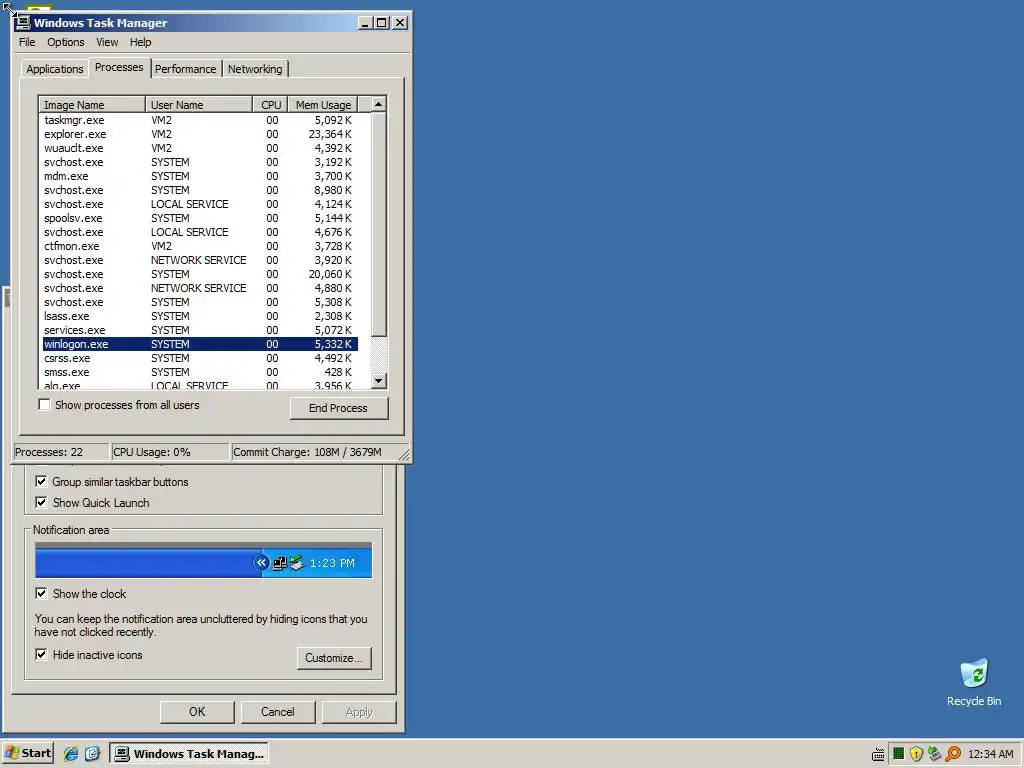This screenshot has width=1024, height=768.
Task: Sort processes by User Name column
Action: point(199,105)
